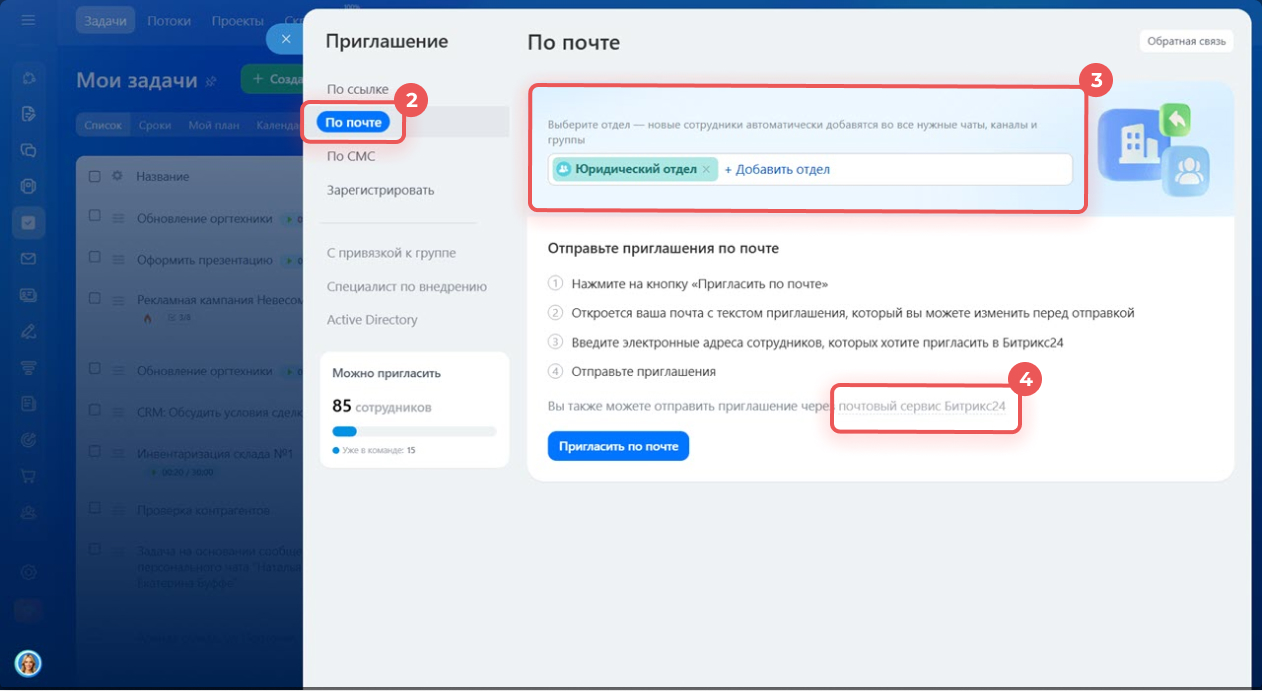1262x691 pixels.
Task: Click user avatar at bottom left
Action: click(28, 662)
